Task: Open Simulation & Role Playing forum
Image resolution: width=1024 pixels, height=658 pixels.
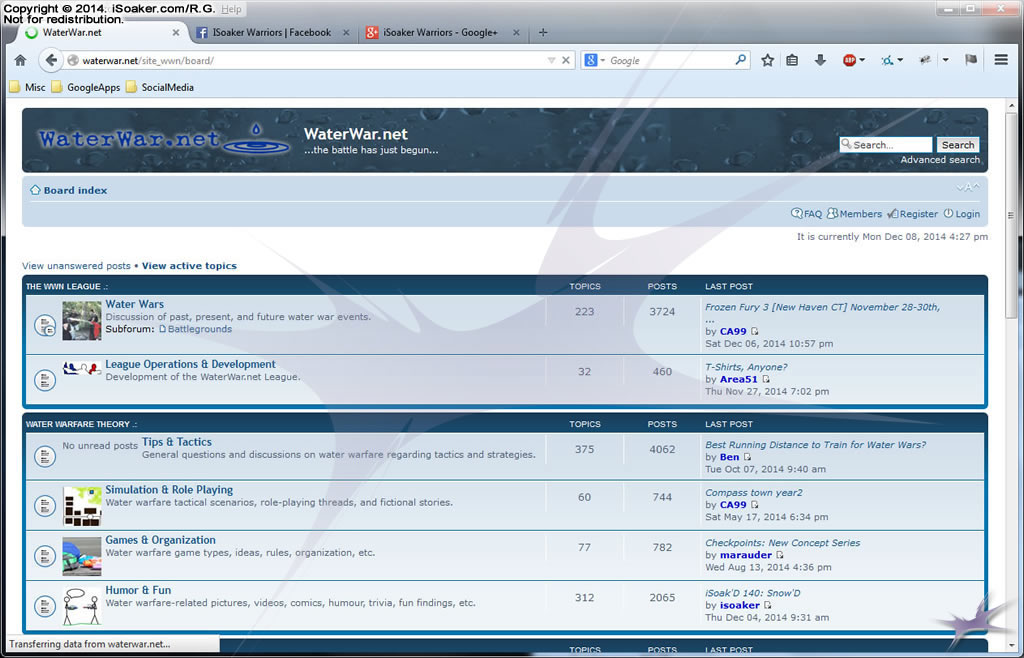Action: pos(169,490)
